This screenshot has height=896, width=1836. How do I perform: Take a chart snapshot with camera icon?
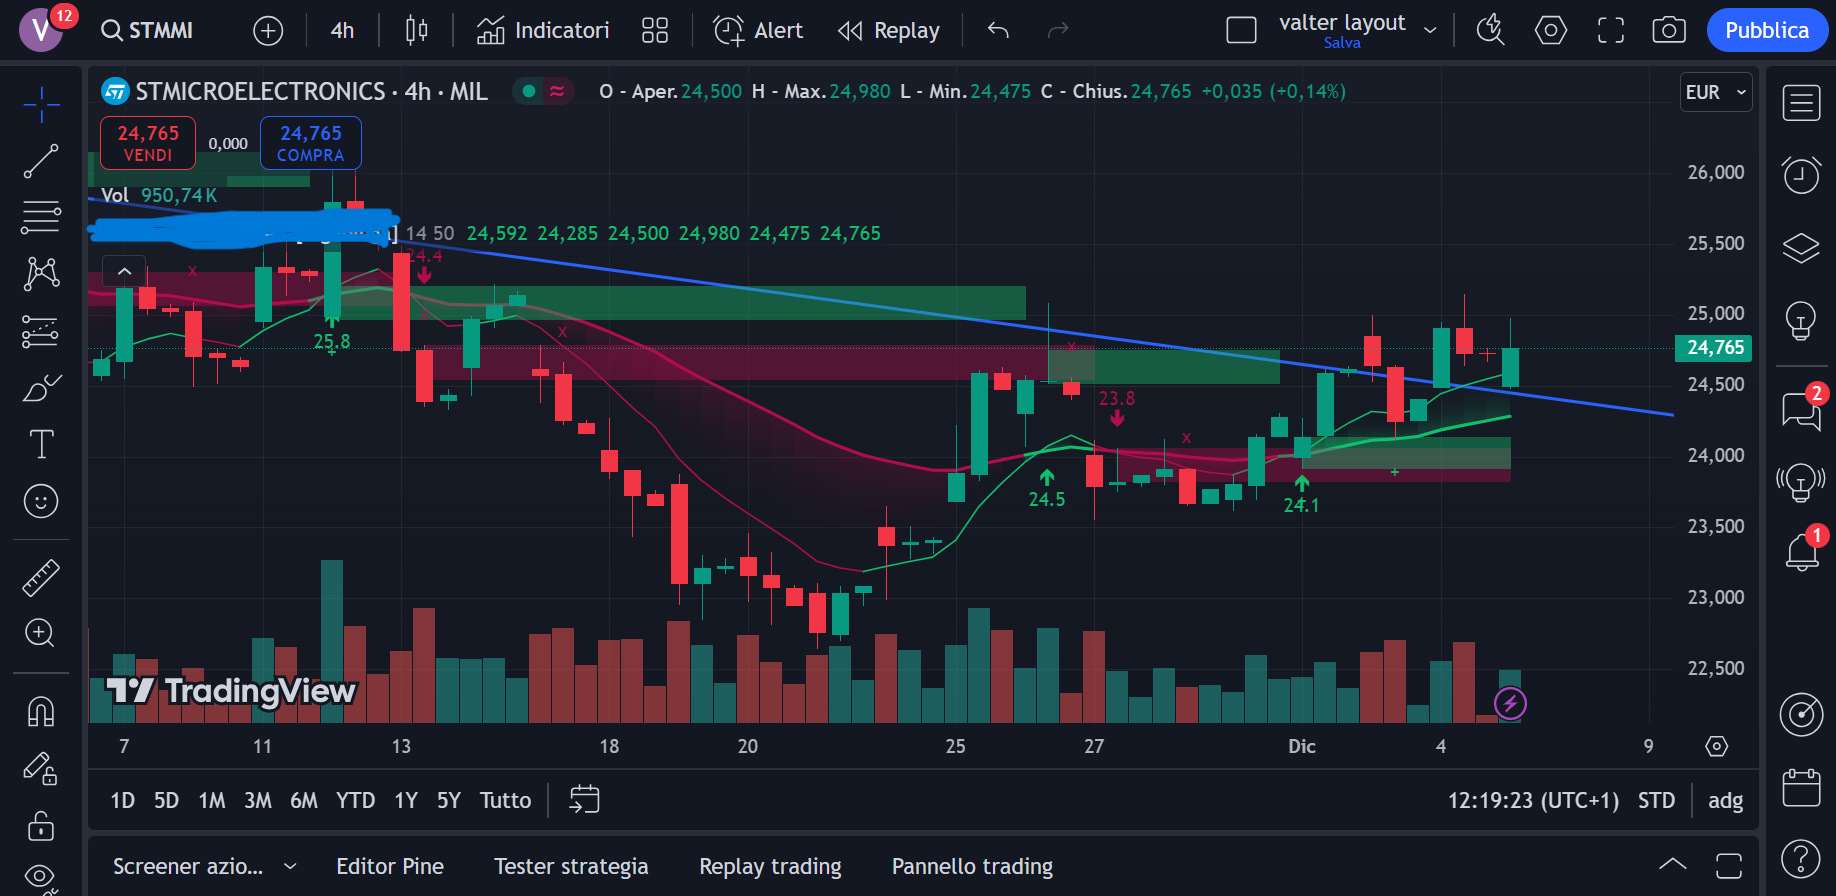pos(1669,30)
